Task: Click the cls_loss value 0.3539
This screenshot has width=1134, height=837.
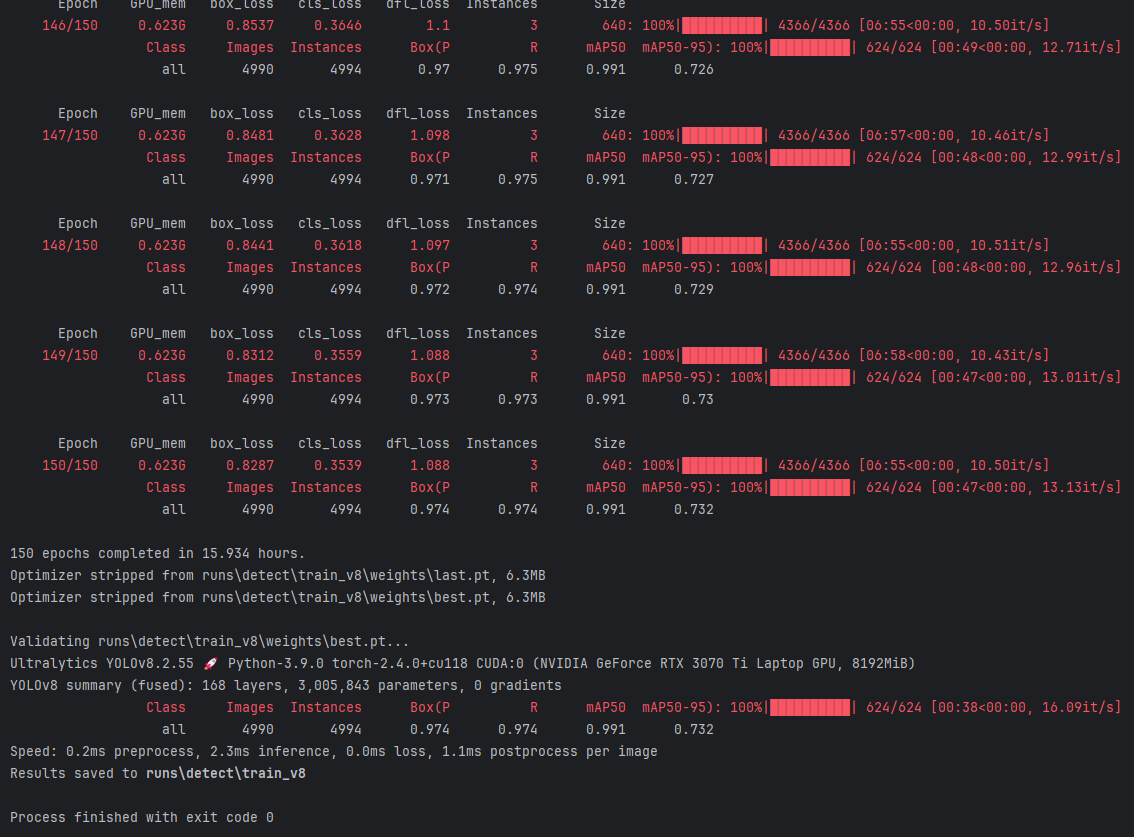Action: [338, 465]
